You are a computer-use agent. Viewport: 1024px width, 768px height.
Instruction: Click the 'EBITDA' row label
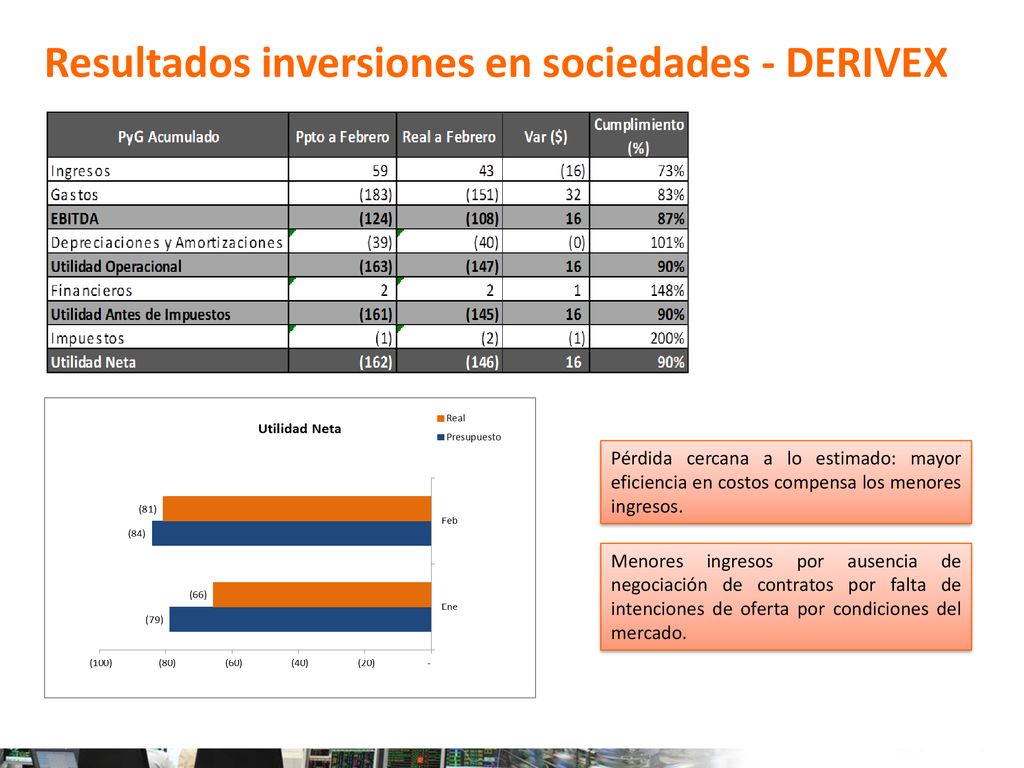coord(74,219)
